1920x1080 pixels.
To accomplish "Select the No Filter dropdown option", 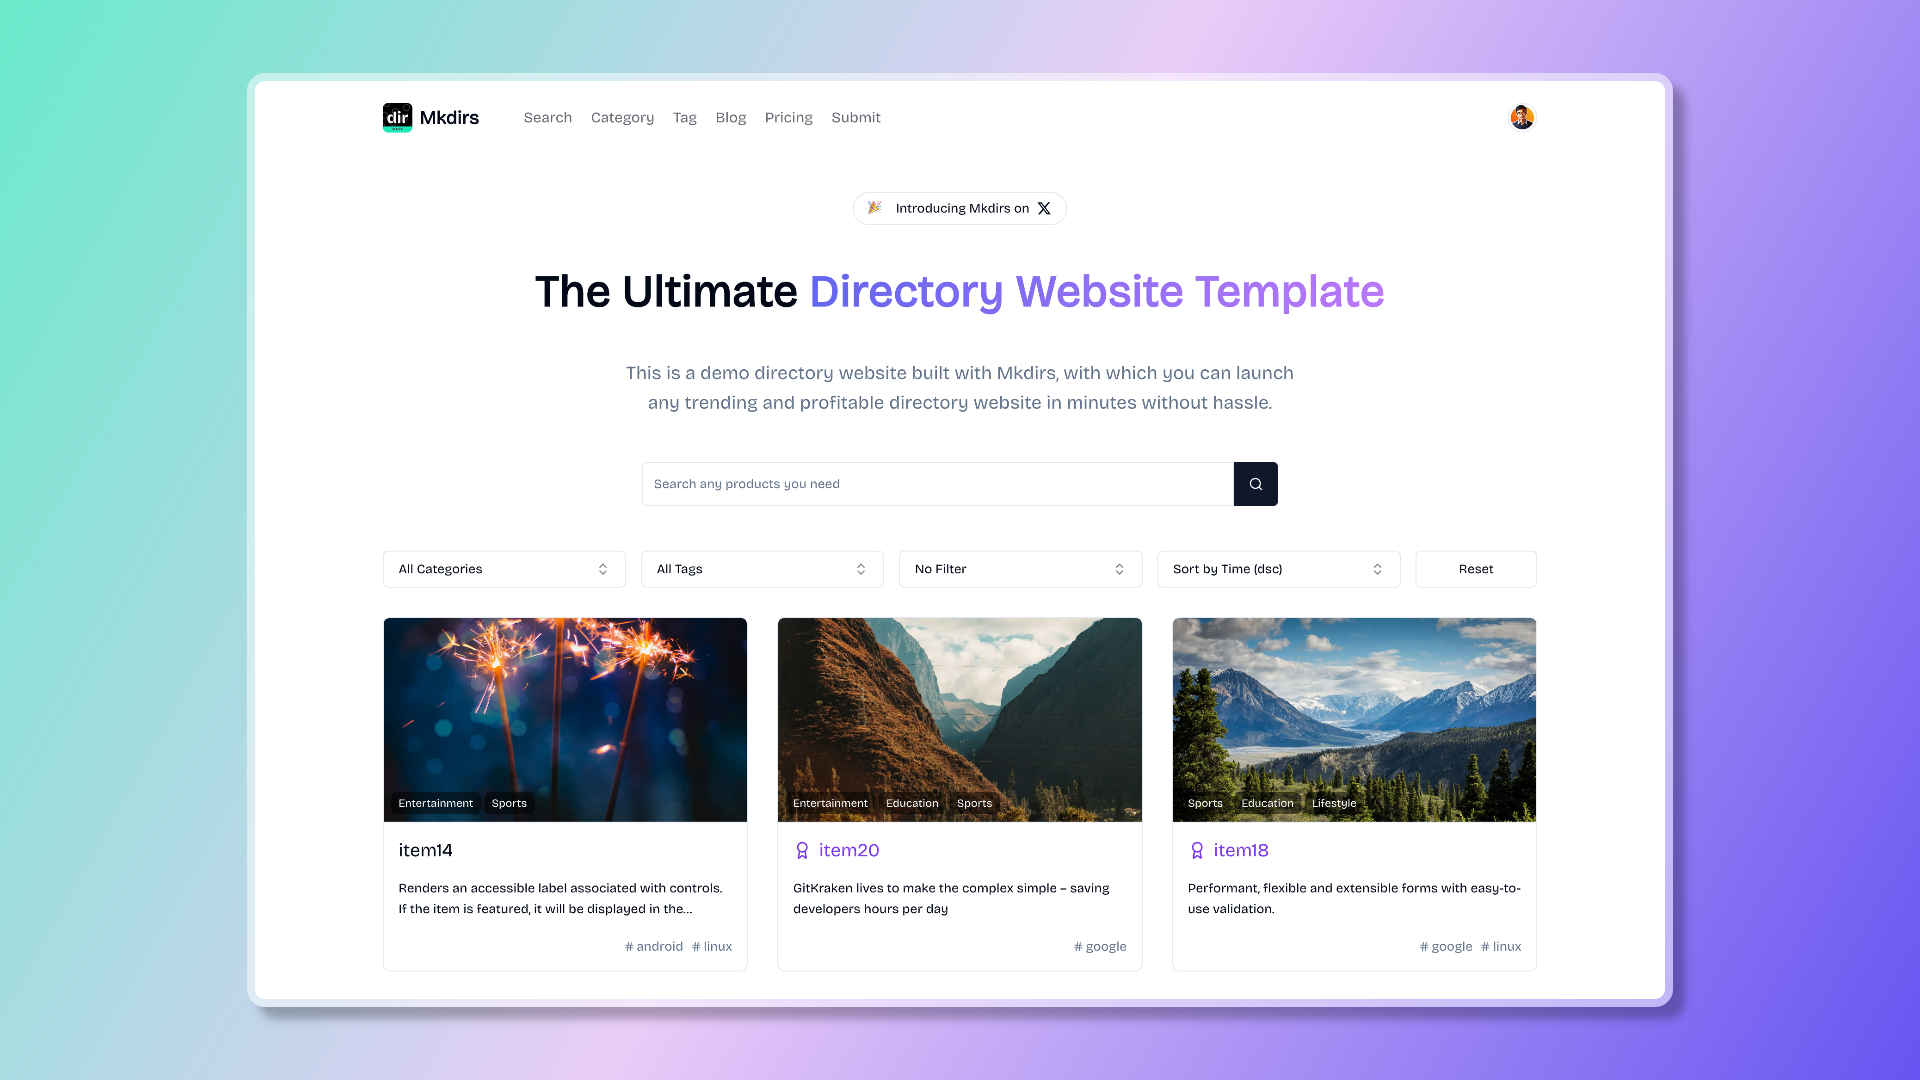I will (x=1019, y=568).
